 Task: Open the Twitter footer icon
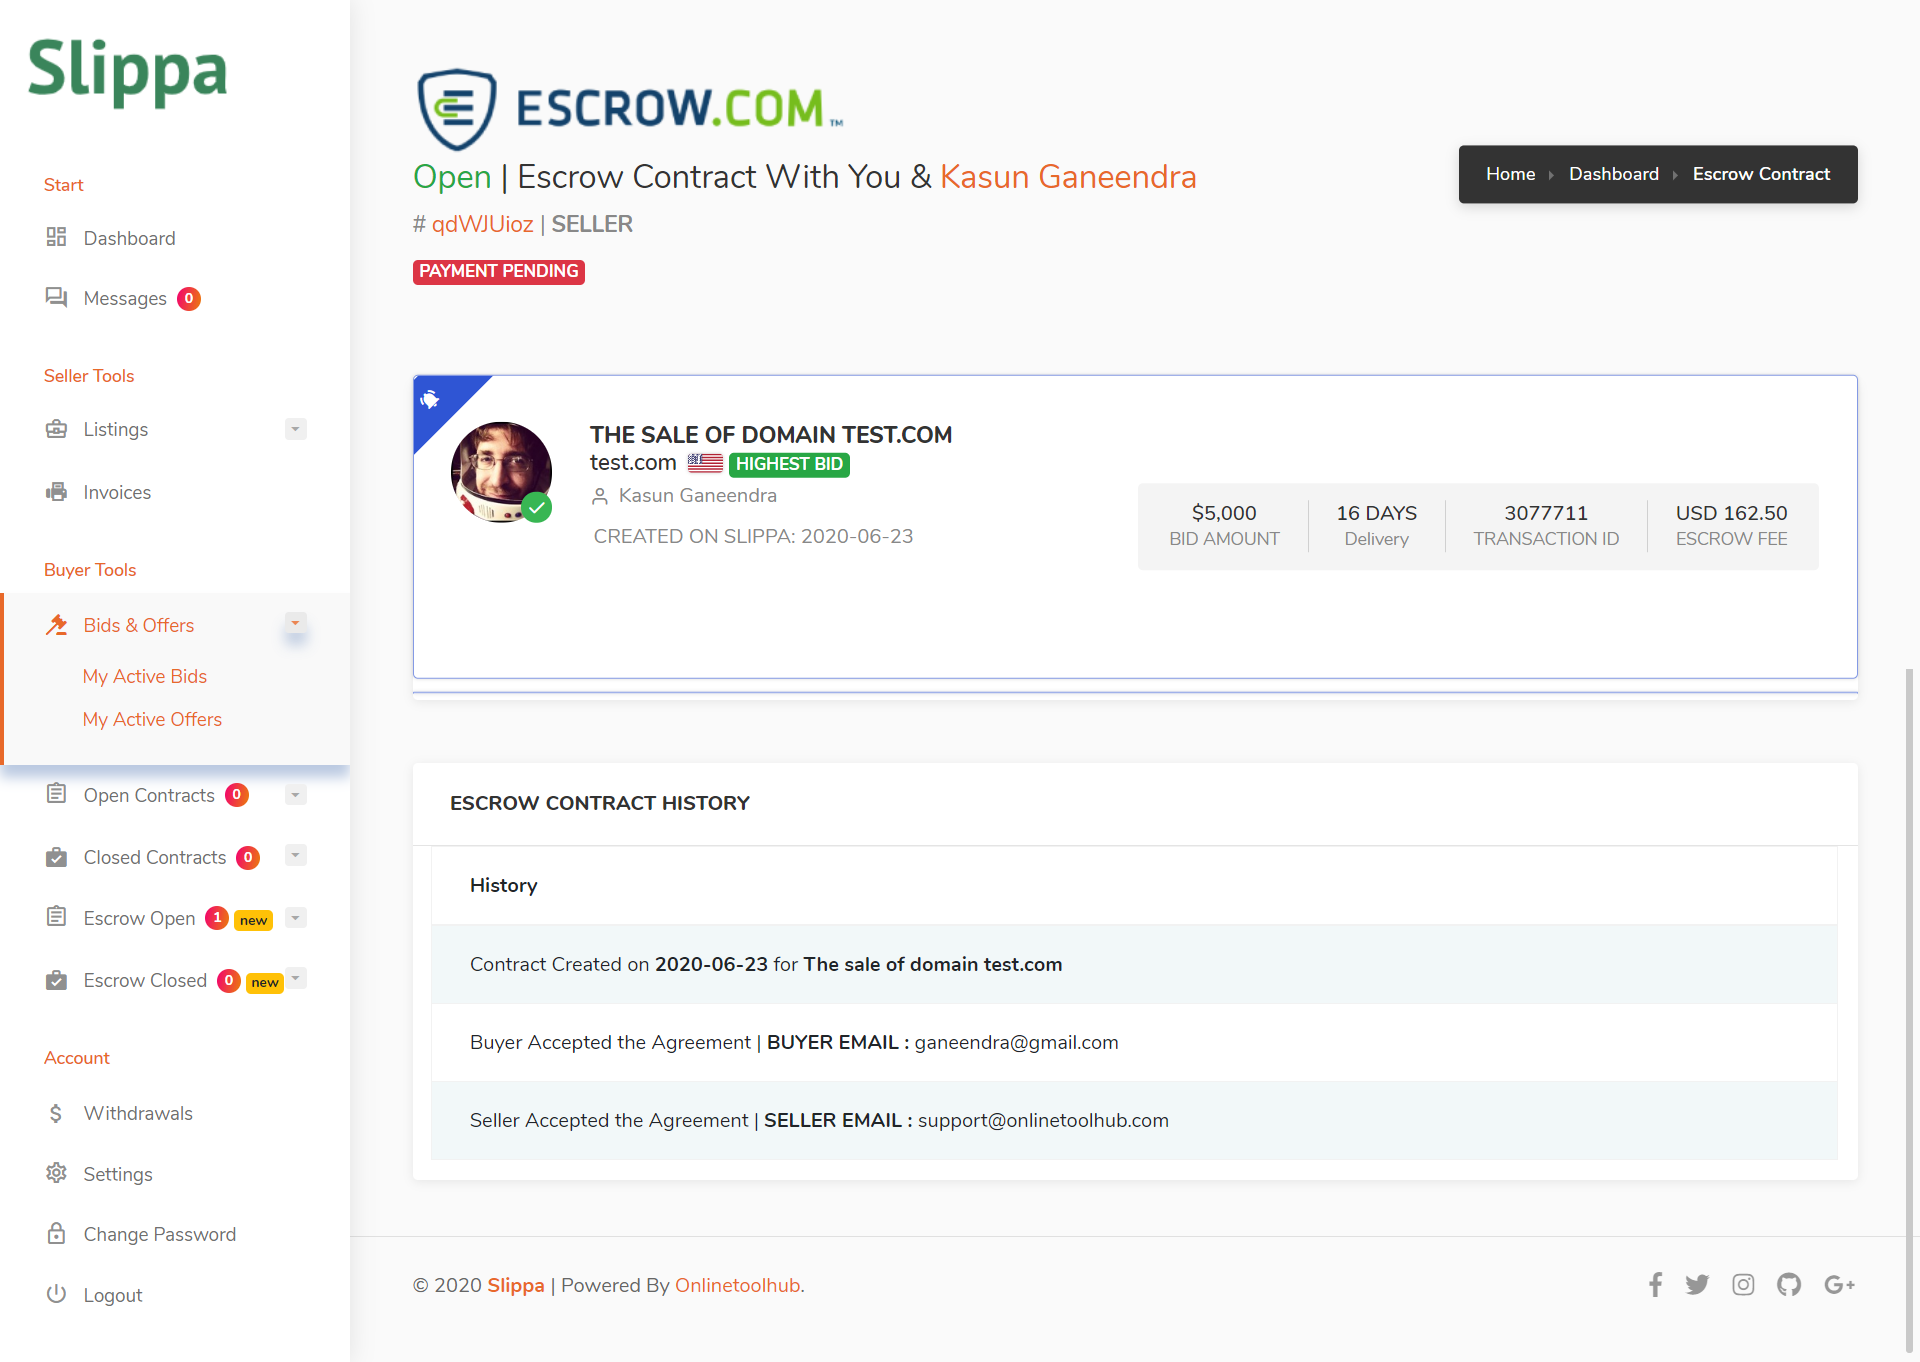coord(1697,1285)
